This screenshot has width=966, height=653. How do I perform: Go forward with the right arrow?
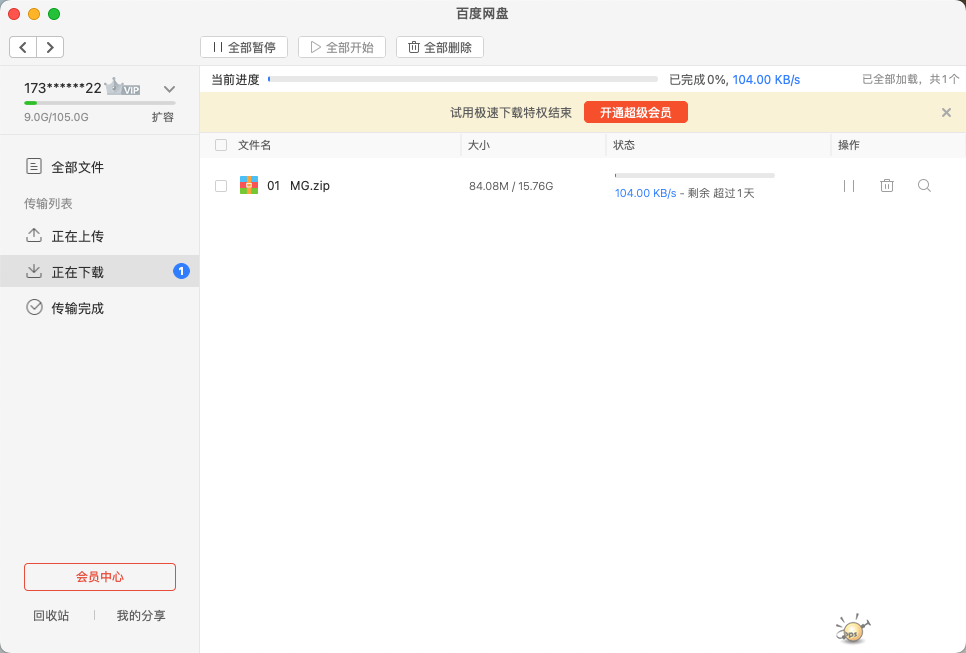pyautogui.click(x=50, y=47)
